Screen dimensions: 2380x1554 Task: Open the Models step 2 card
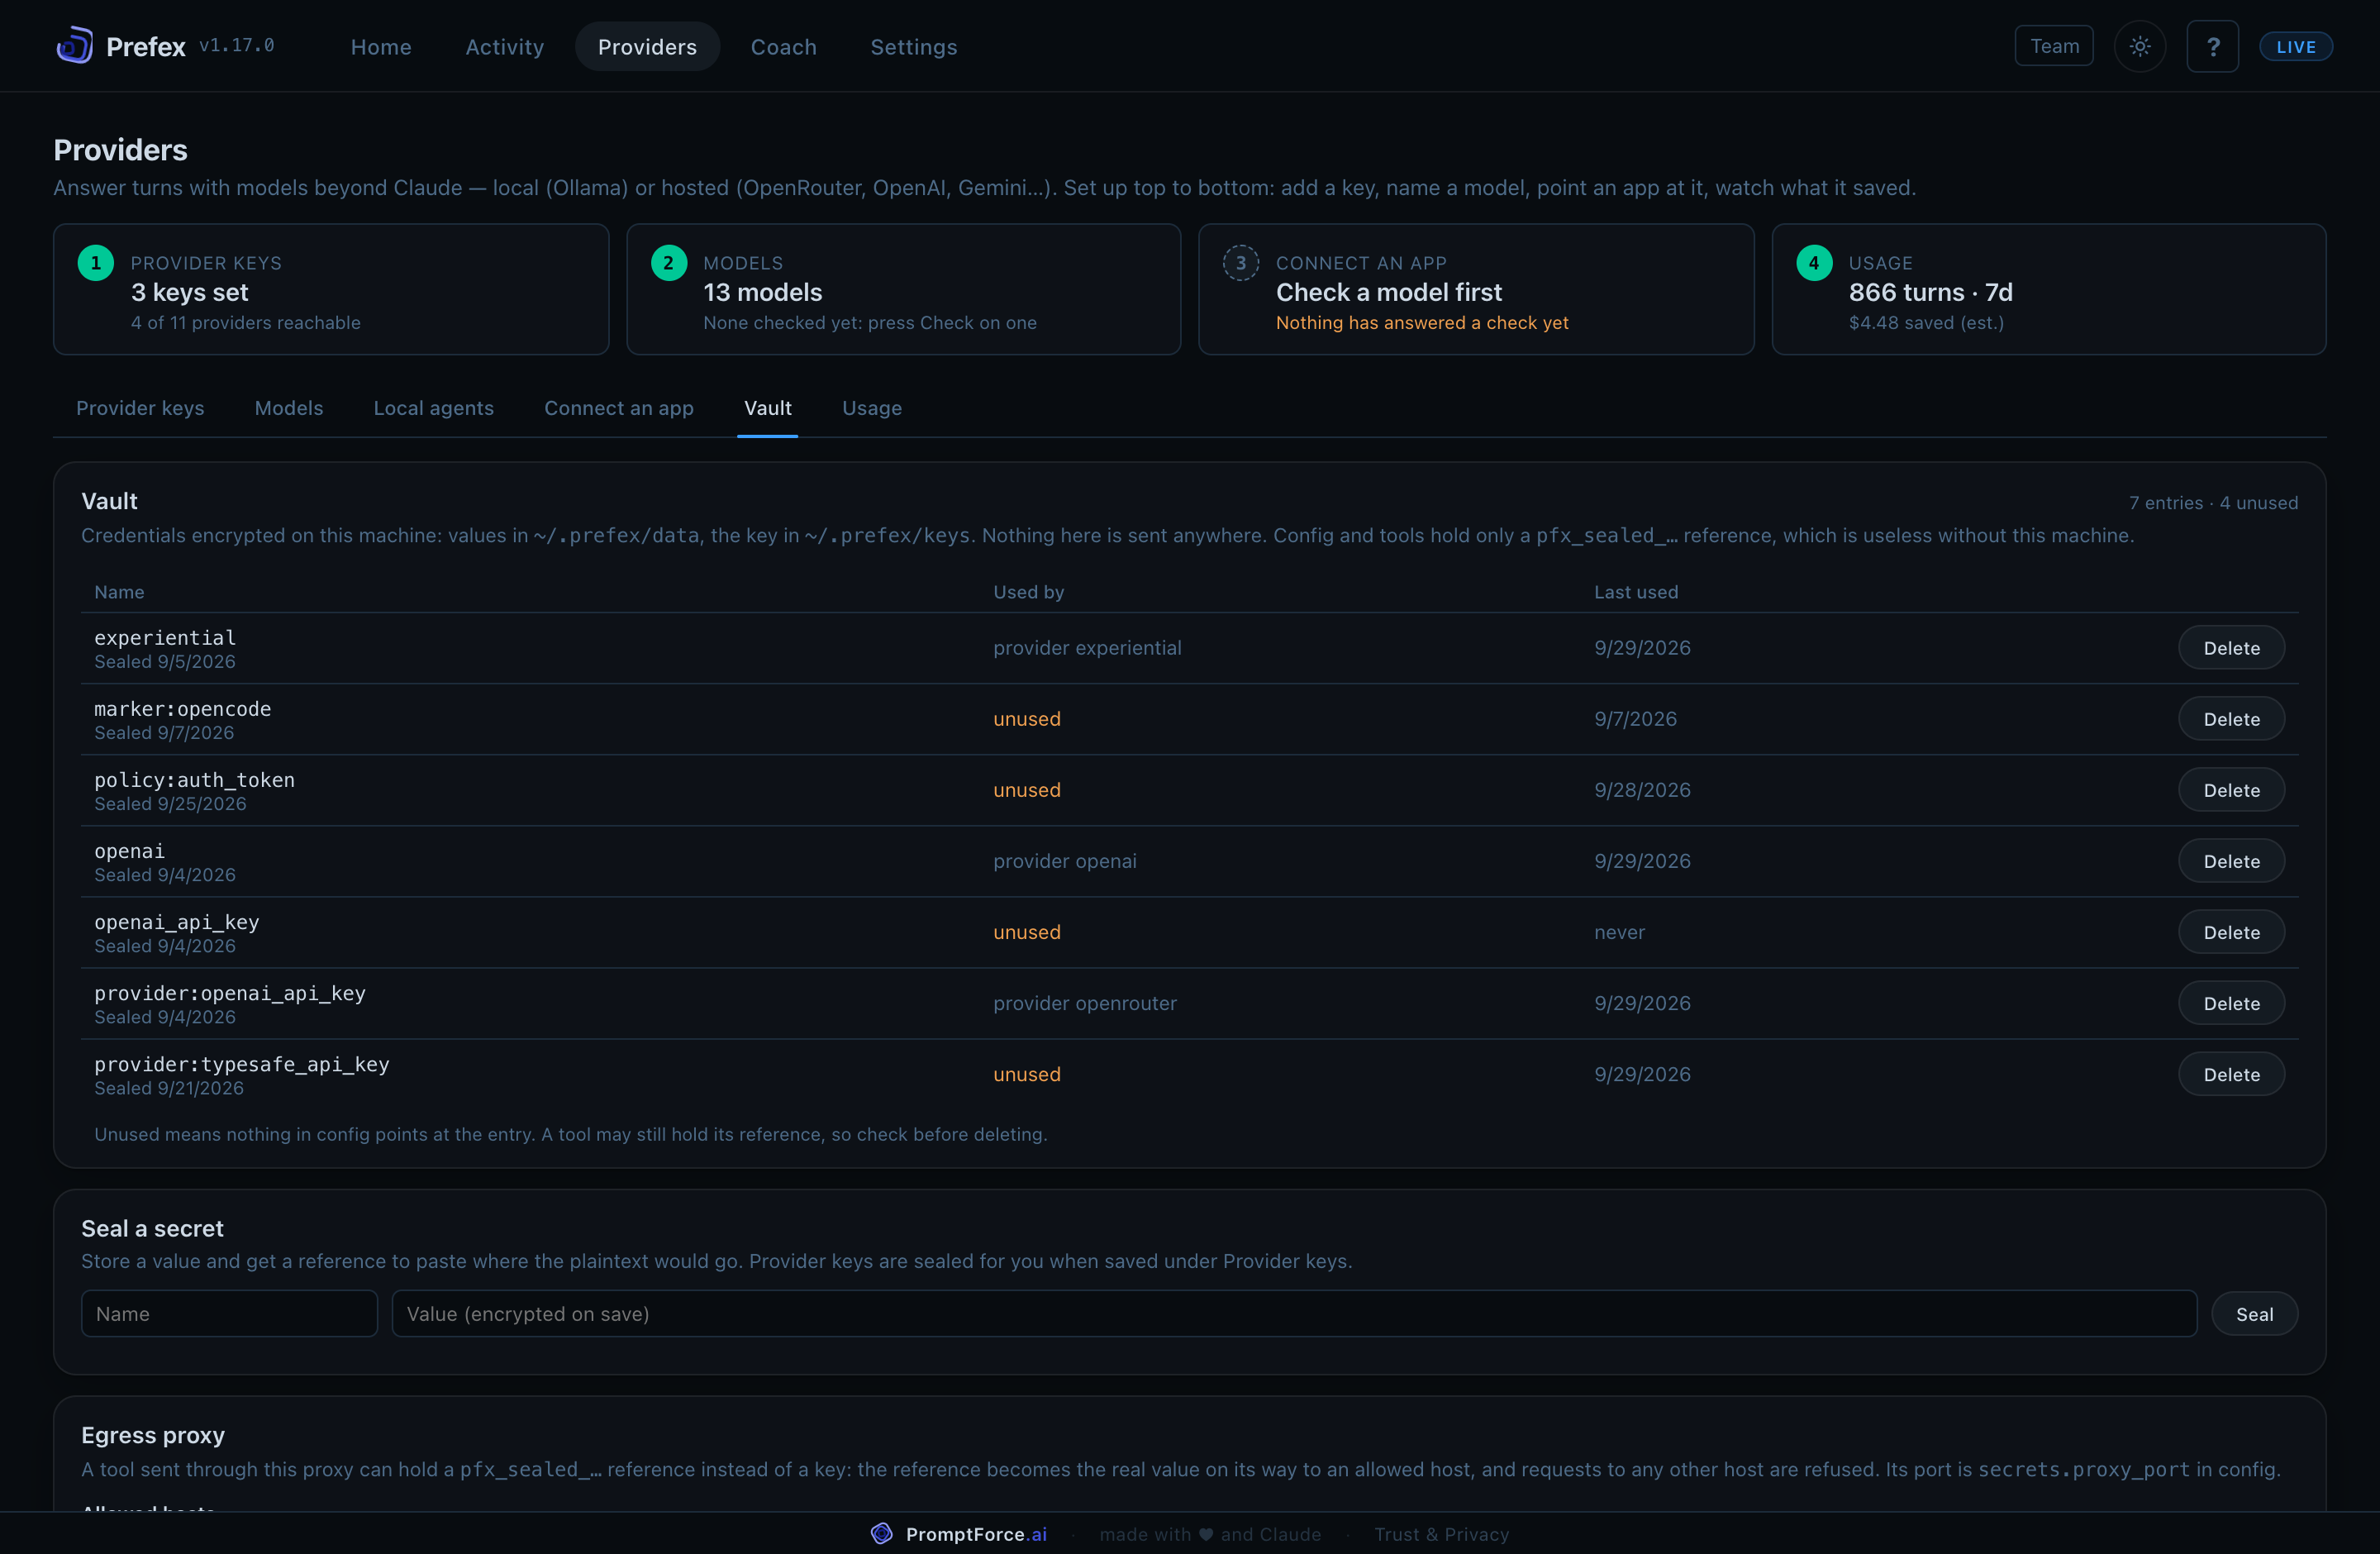point(904,289)
